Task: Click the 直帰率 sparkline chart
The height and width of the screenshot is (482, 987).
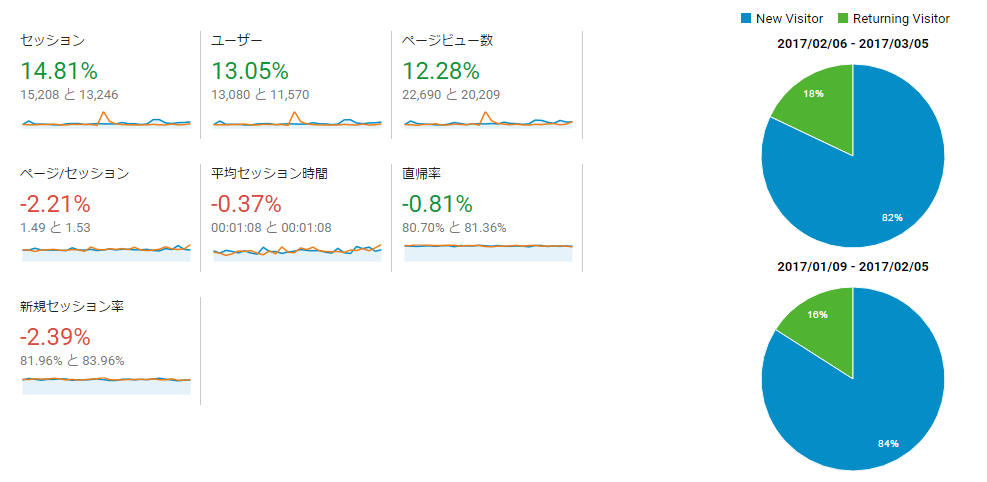Action: pyautogui.click(x=488, y=252)
